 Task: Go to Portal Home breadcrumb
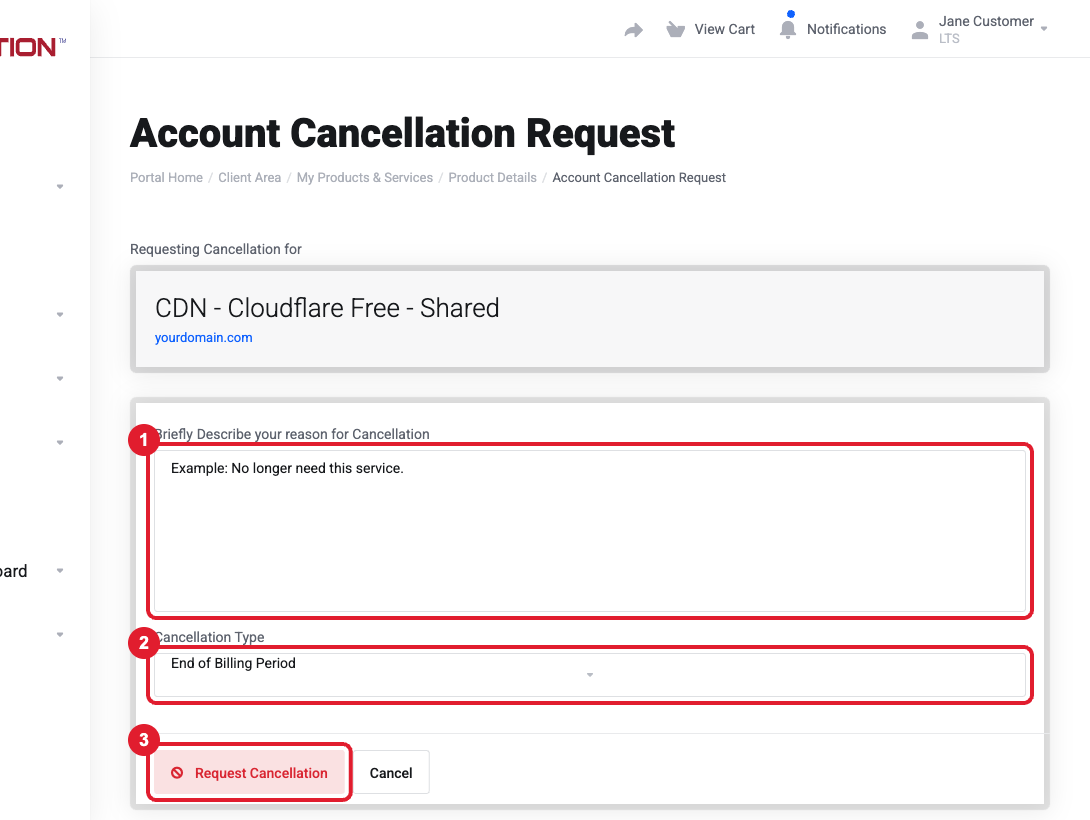166,177
